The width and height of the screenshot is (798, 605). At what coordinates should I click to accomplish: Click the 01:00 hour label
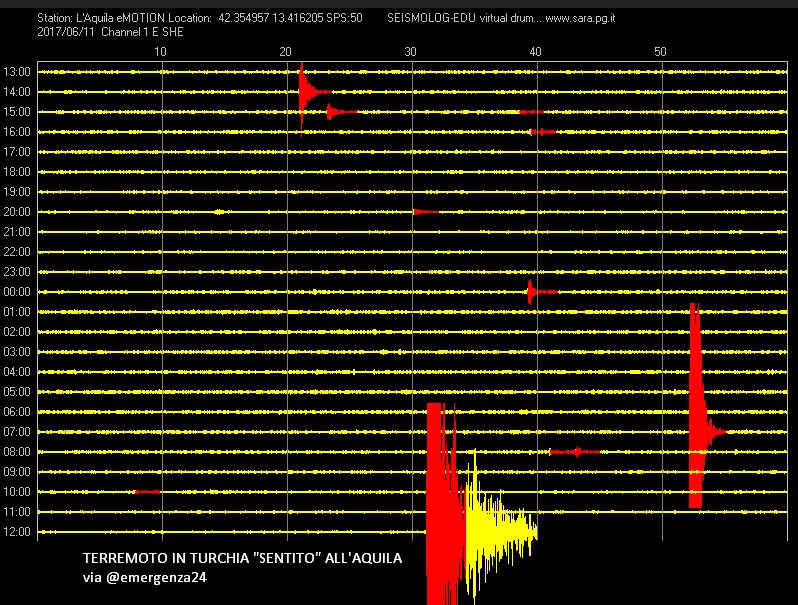click(17, 312)
